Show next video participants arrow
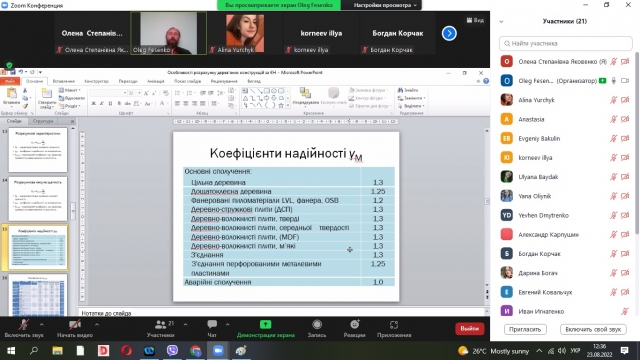This screenshot has width=640, height=360. pos(449,33)
